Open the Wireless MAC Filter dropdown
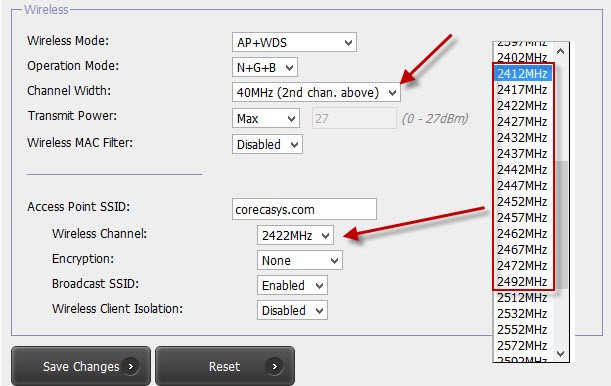611x386 pixels. 267,144
